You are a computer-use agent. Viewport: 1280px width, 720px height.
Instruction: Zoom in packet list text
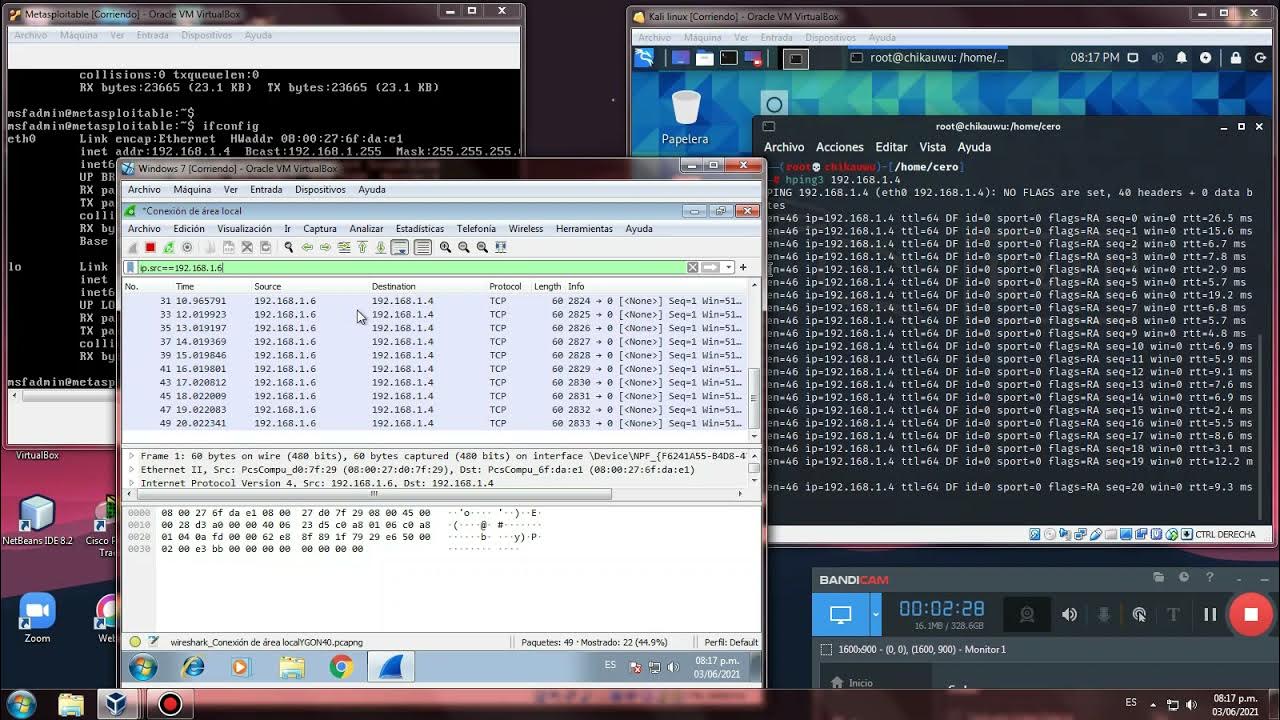pyautogui.click(x=445, y=247)
